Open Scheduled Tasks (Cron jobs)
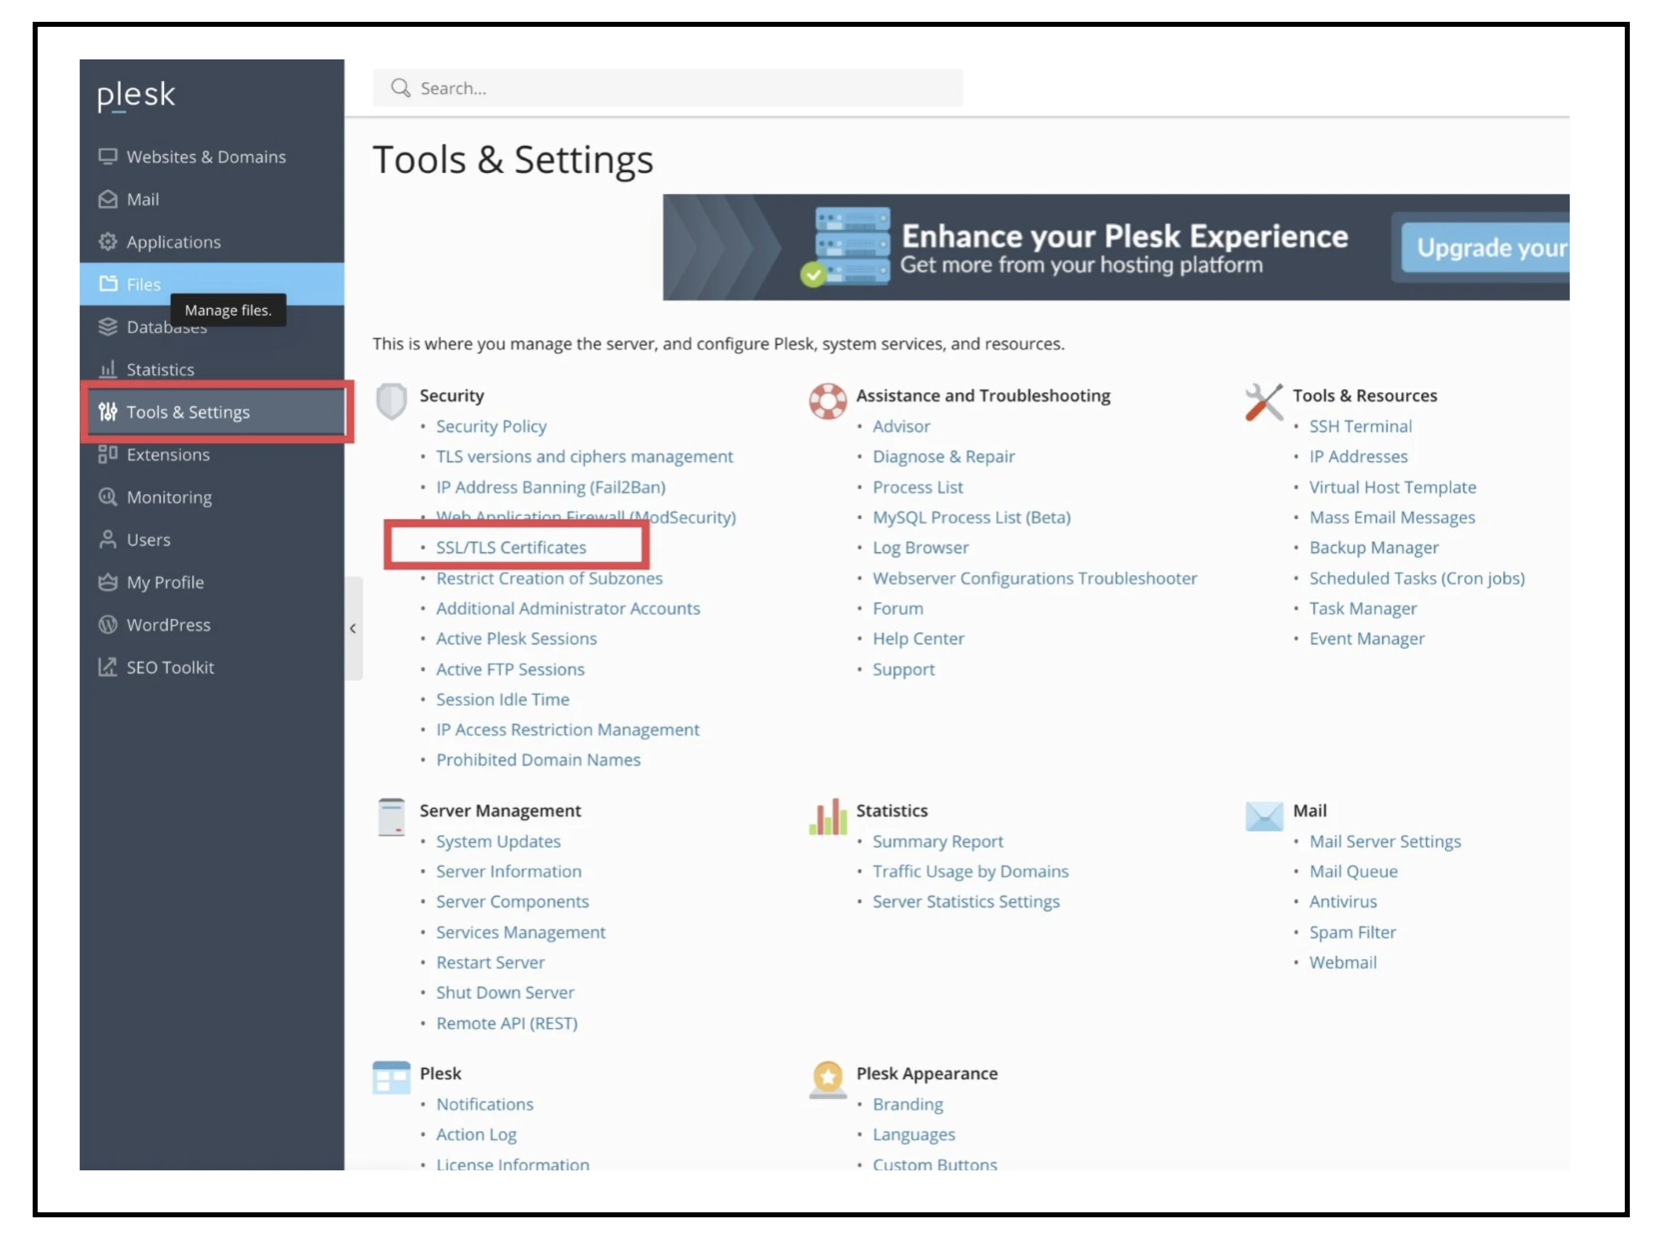Screen dimensions: 1662x1242 (1417, 578)
